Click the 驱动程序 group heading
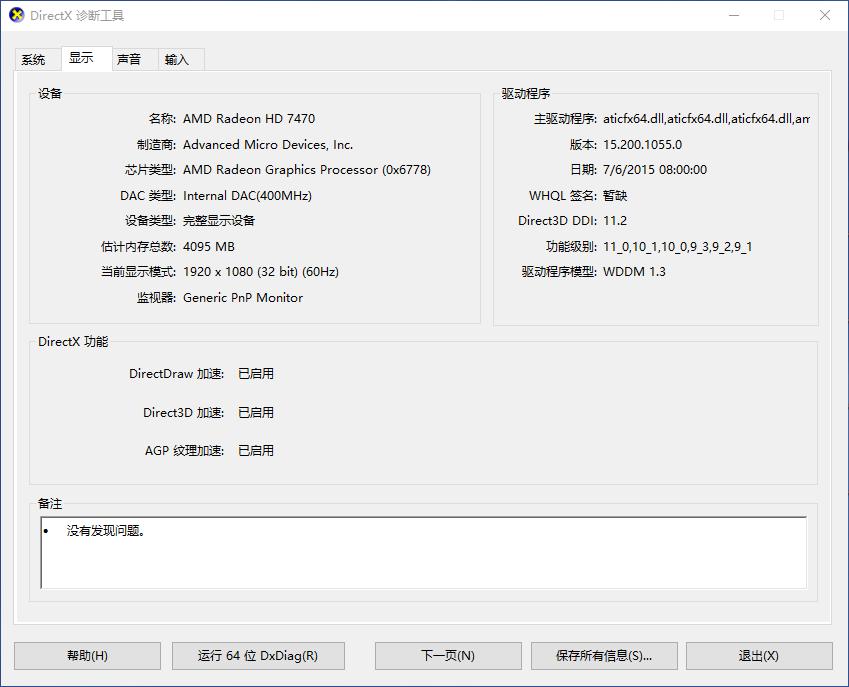 click(526, 94)
